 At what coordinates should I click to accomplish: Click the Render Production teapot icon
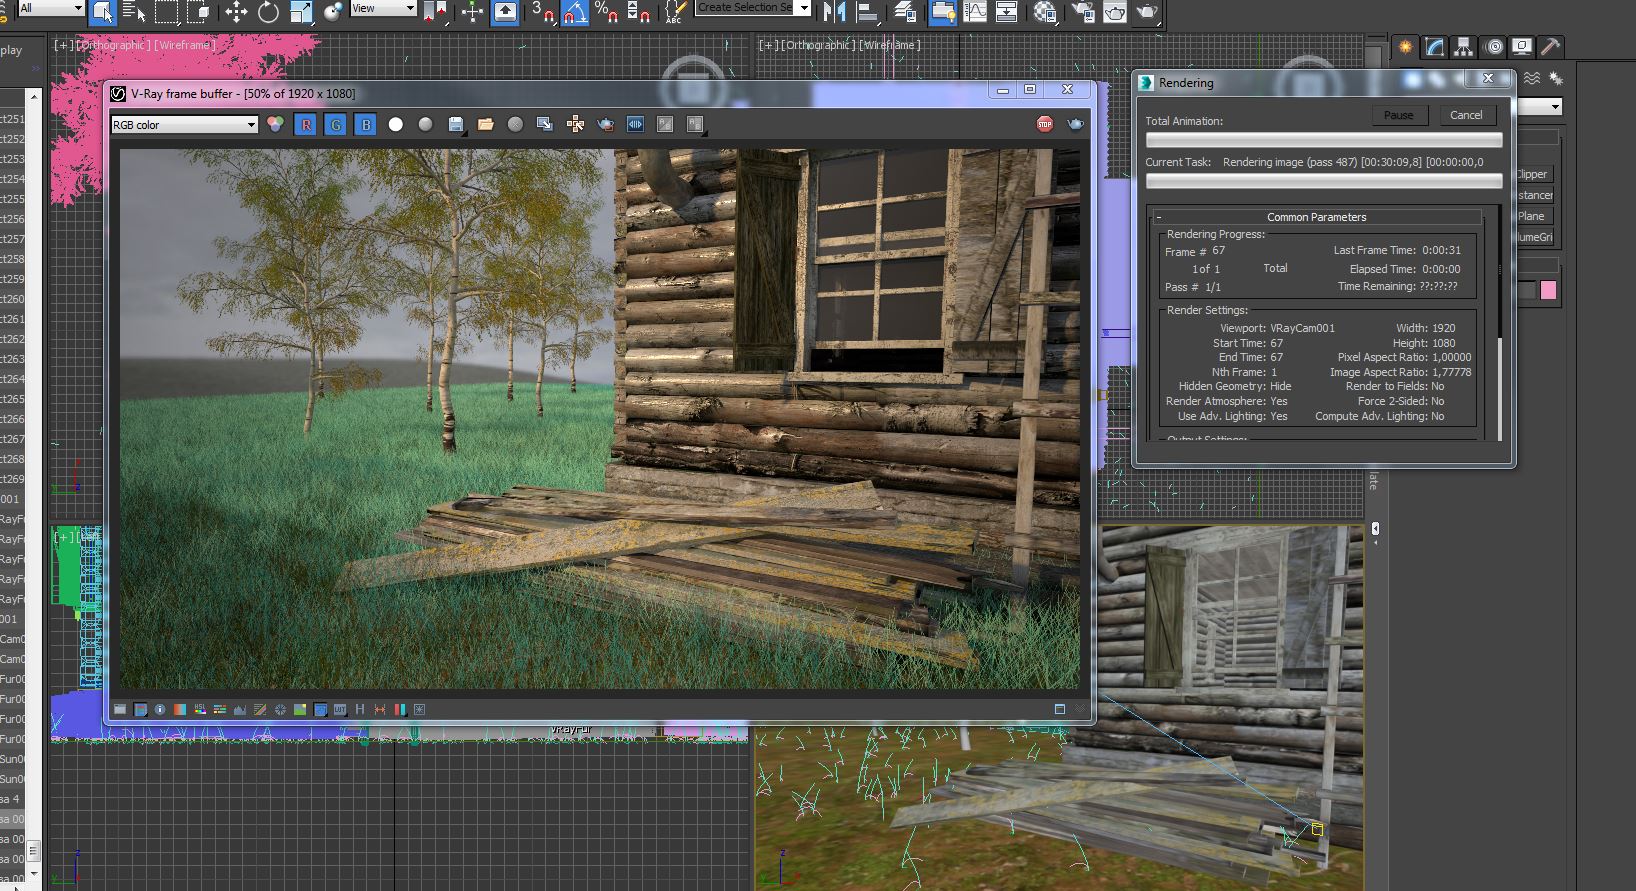pos(1148,11)
